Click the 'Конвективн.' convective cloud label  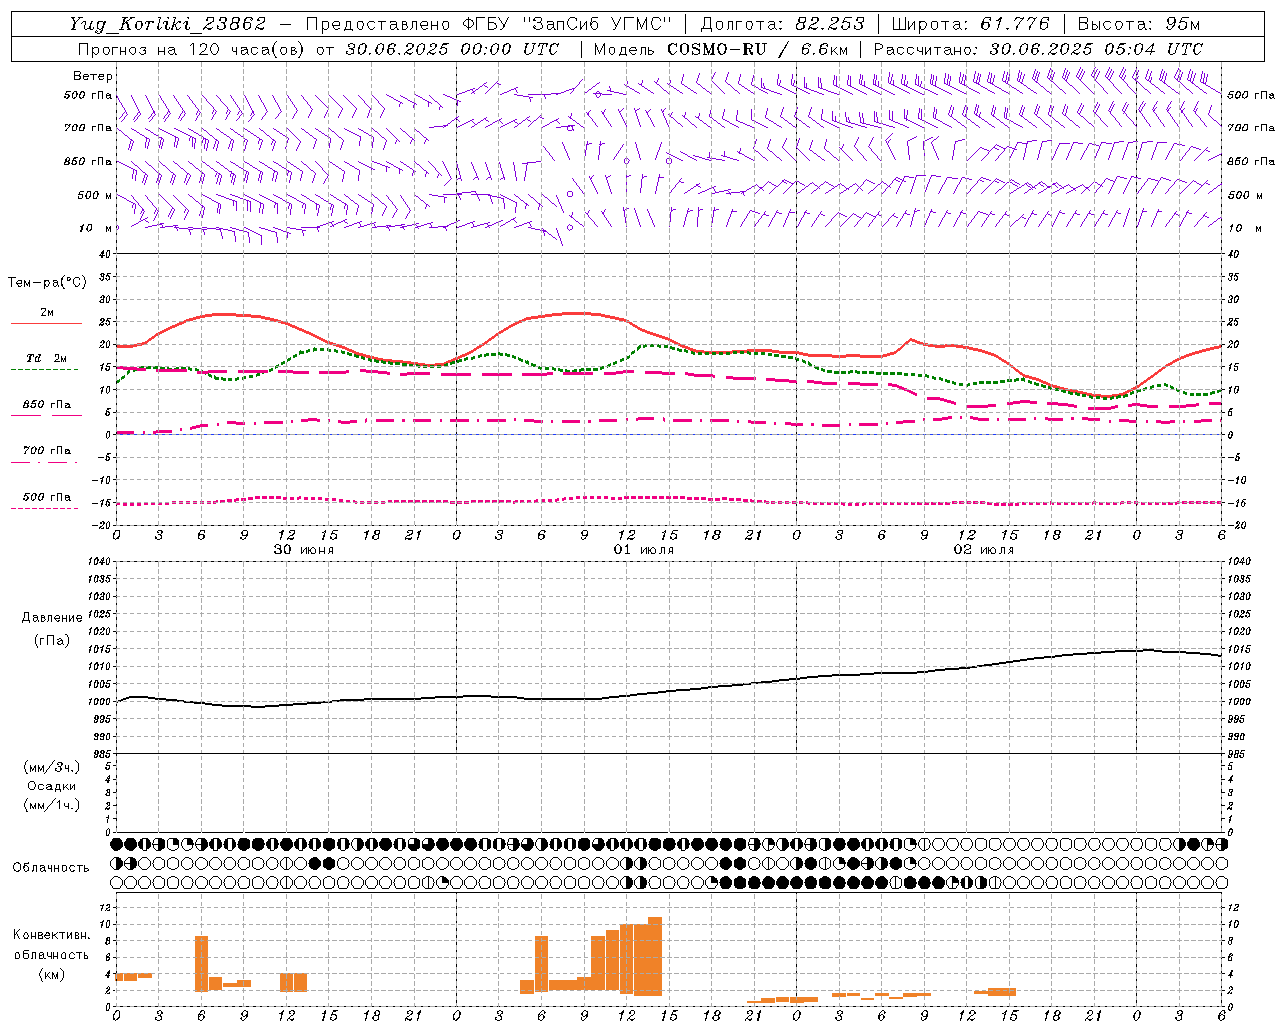[x=52, y=935]
